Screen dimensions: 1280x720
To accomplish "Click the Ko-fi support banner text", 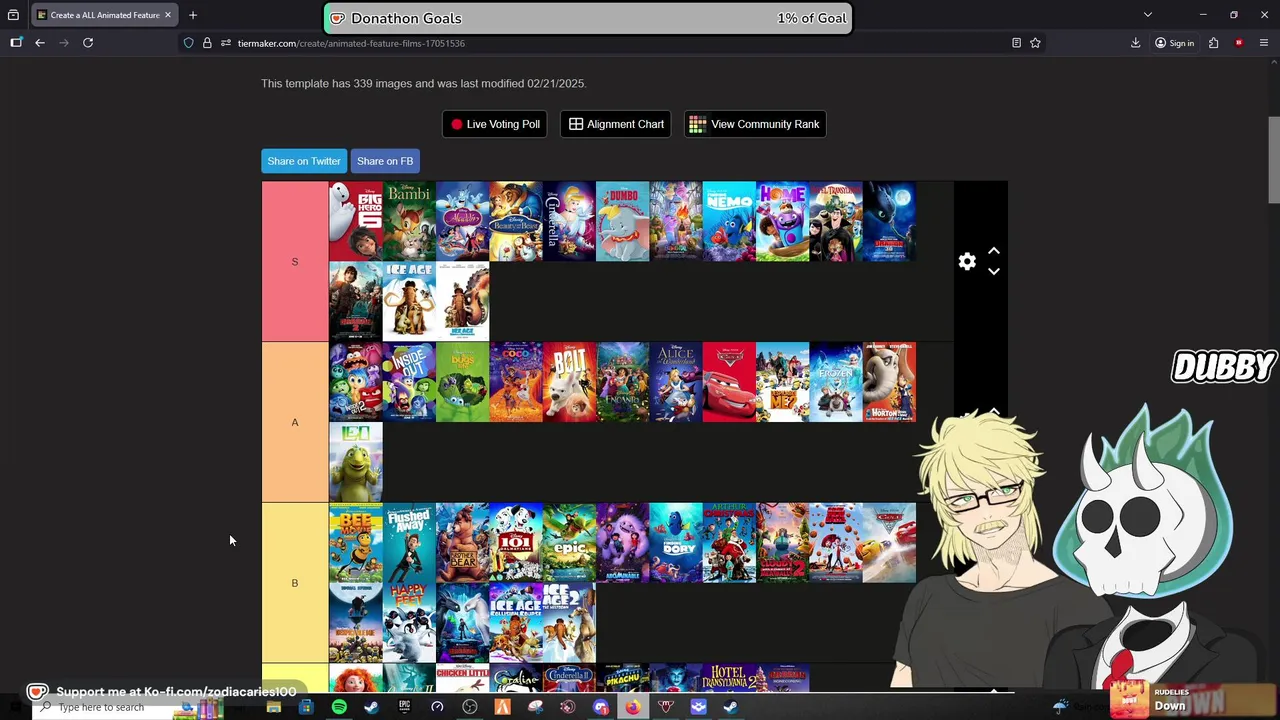I will pos(176,691).
